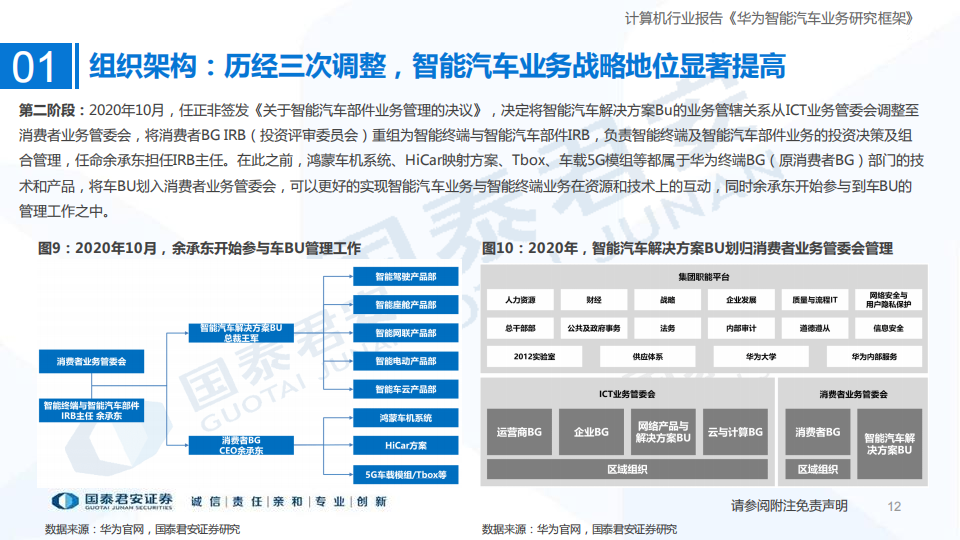Select the 战略 cell

tap(667, 300)
